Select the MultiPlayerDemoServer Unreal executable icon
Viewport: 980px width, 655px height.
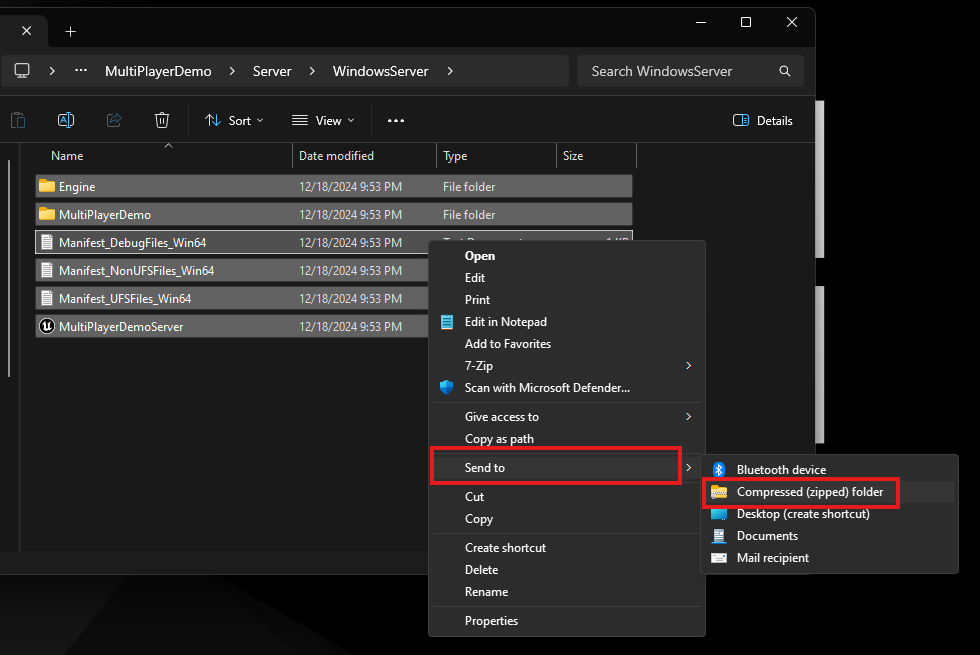tap(46, 326)
